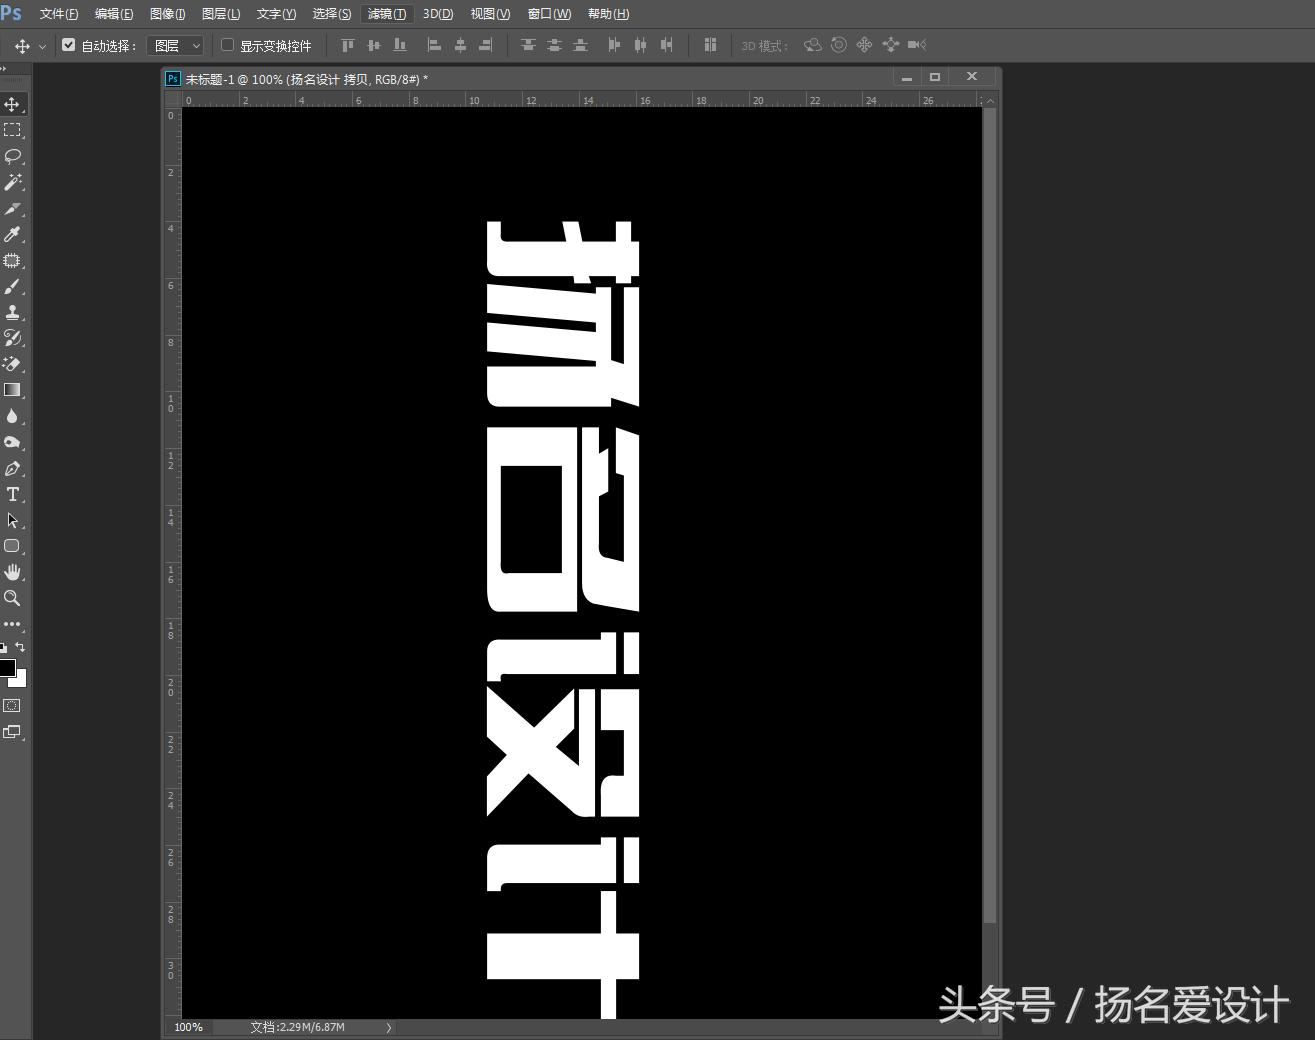The height and width of the screenshot is (1040, 1315).
Task: Open the 自动选择 target dropdown showing 图层
Action: point(175,45)
